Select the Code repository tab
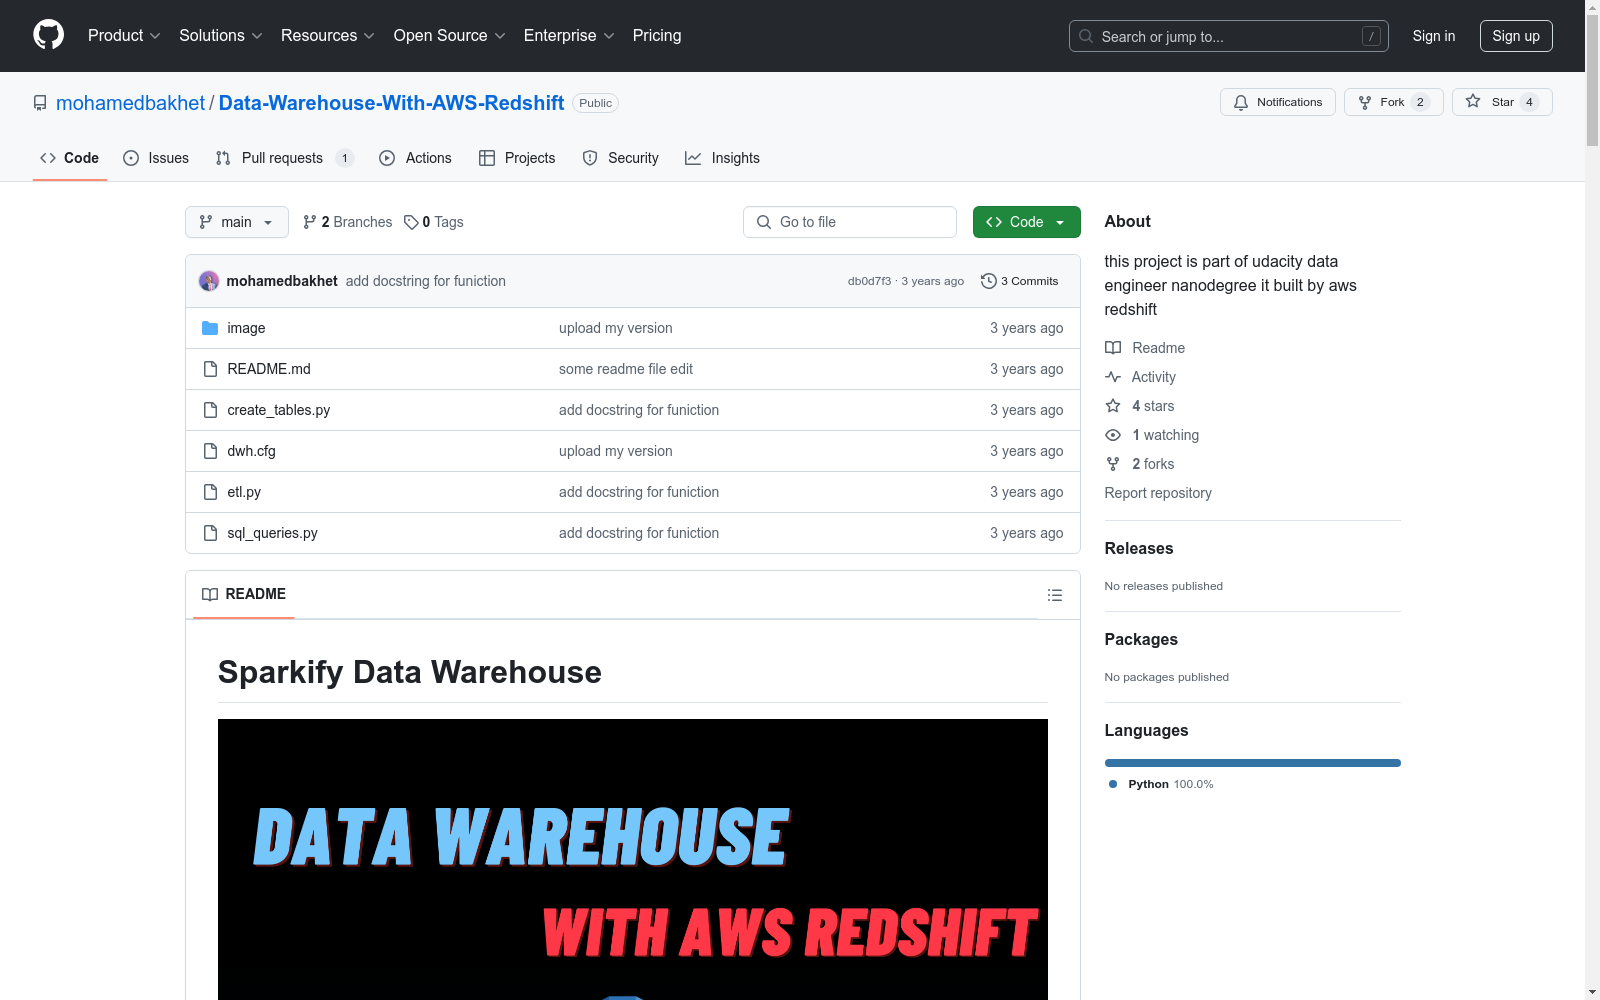Viewport: 1600px width, 1000px height. [70, 158]
